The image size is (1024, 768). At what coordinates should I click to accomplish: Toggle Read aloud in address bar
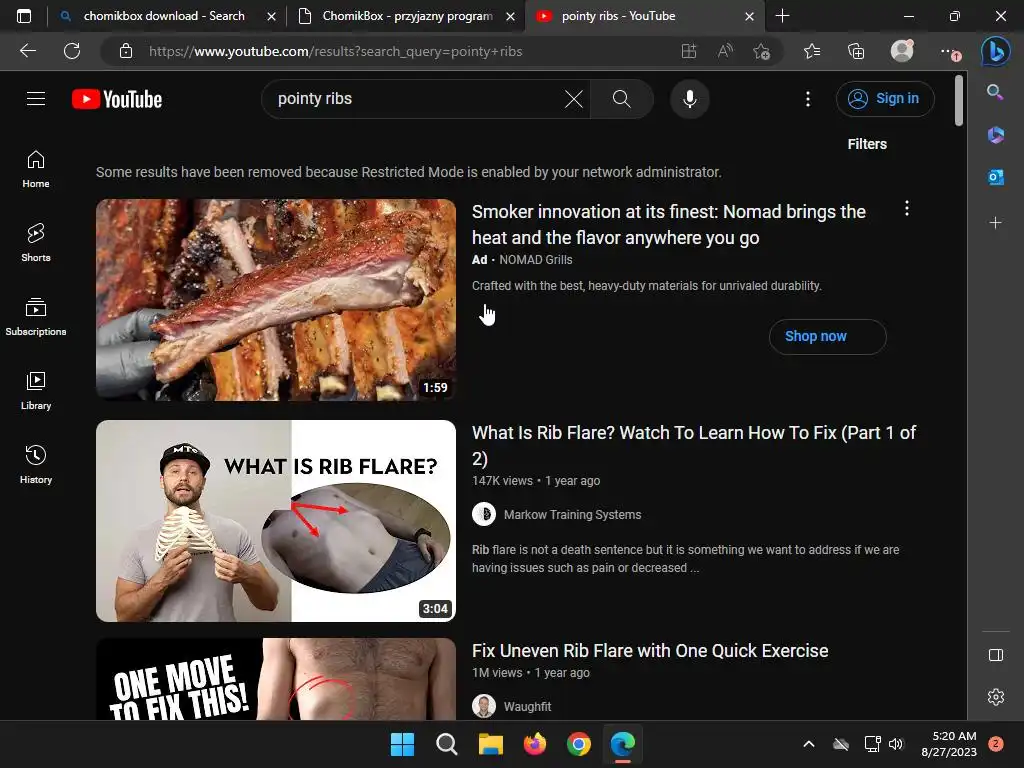point(725,51)
